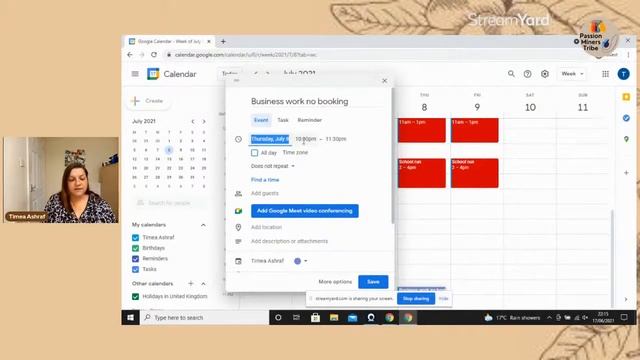
Task: Click the clock icon in event dialog
Action: (x=238, y=139)
